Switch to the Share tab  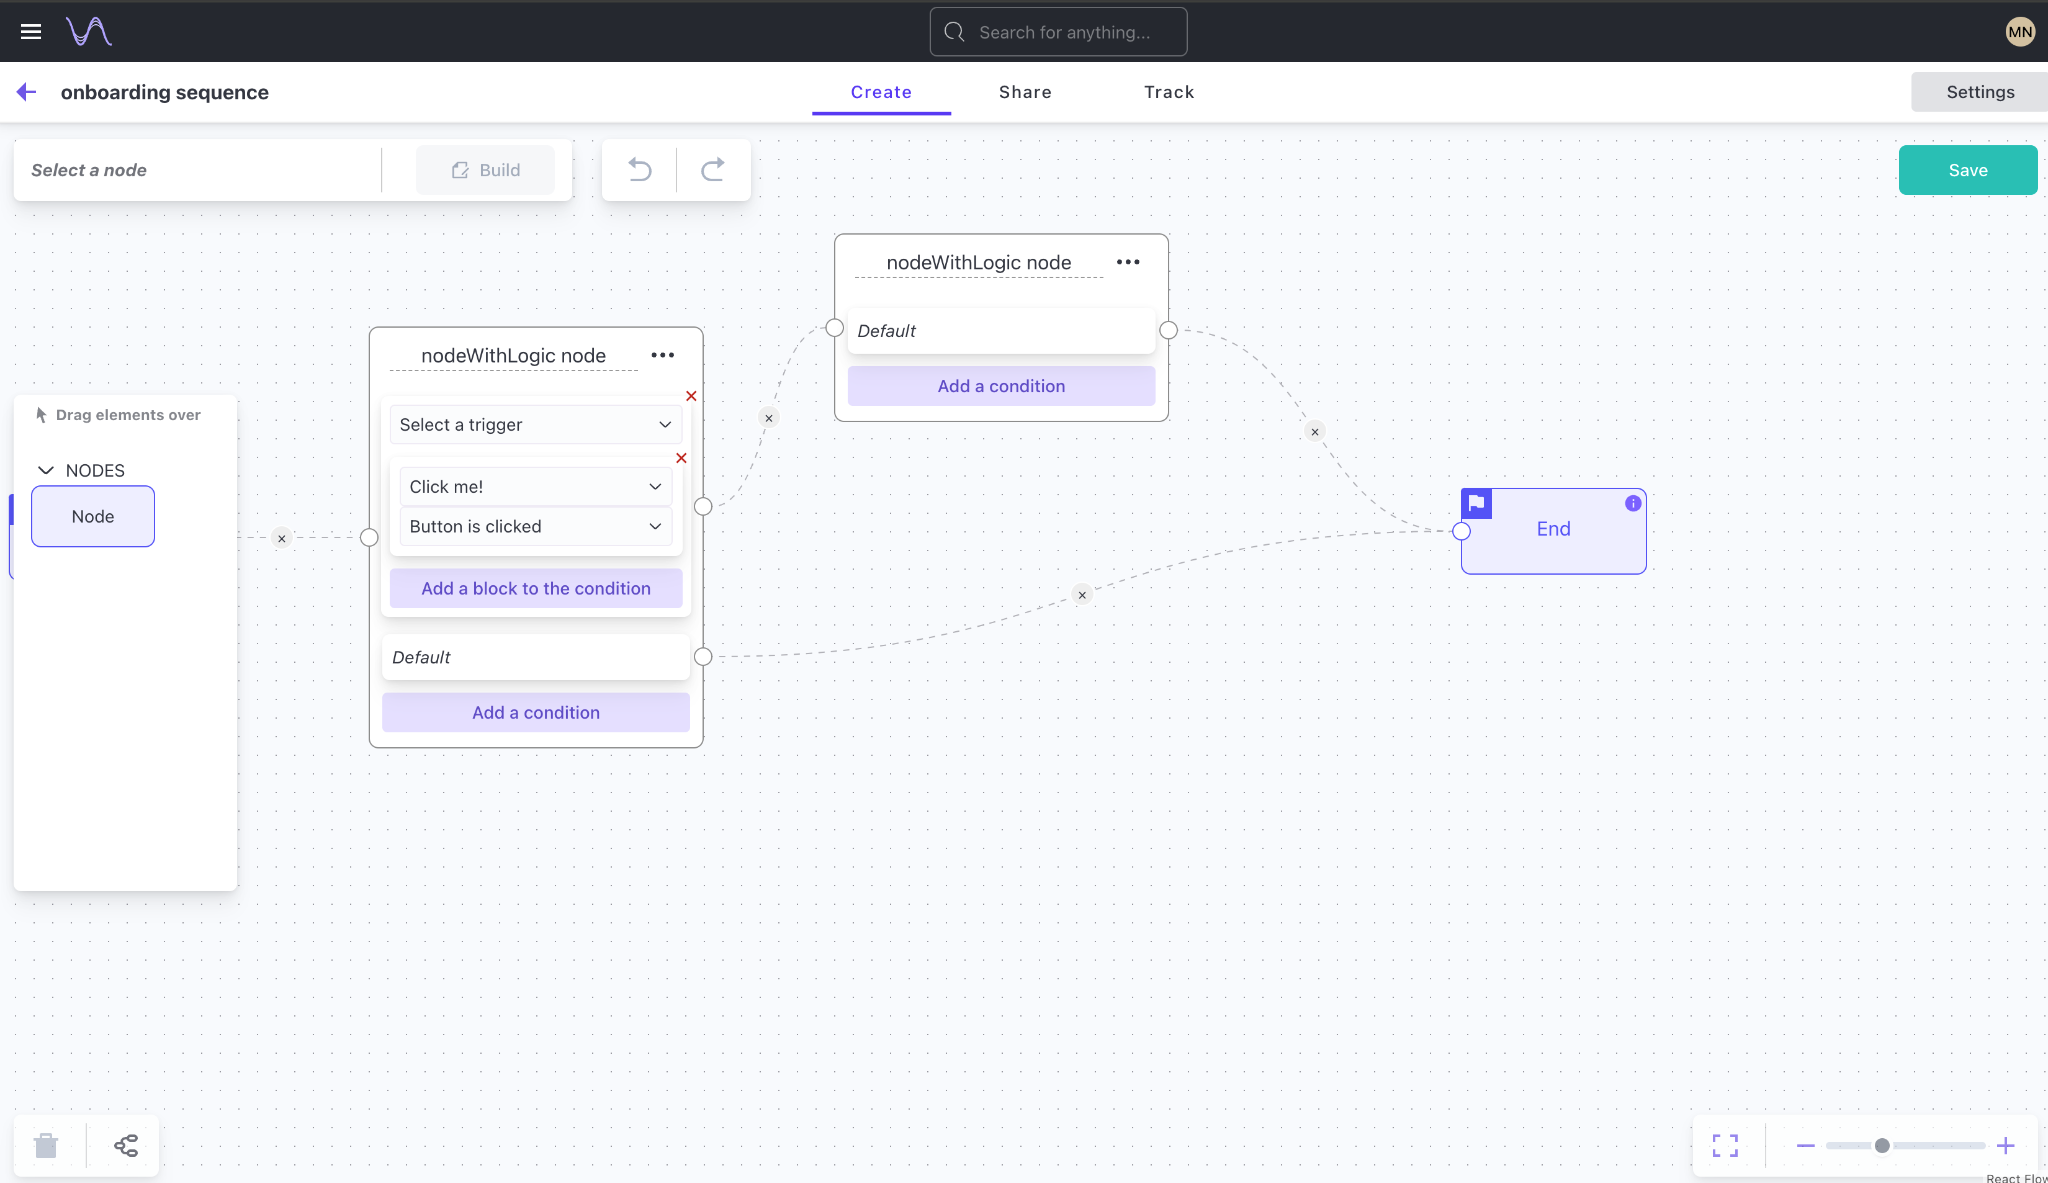pyautogui.click(x=1024, y=92)
